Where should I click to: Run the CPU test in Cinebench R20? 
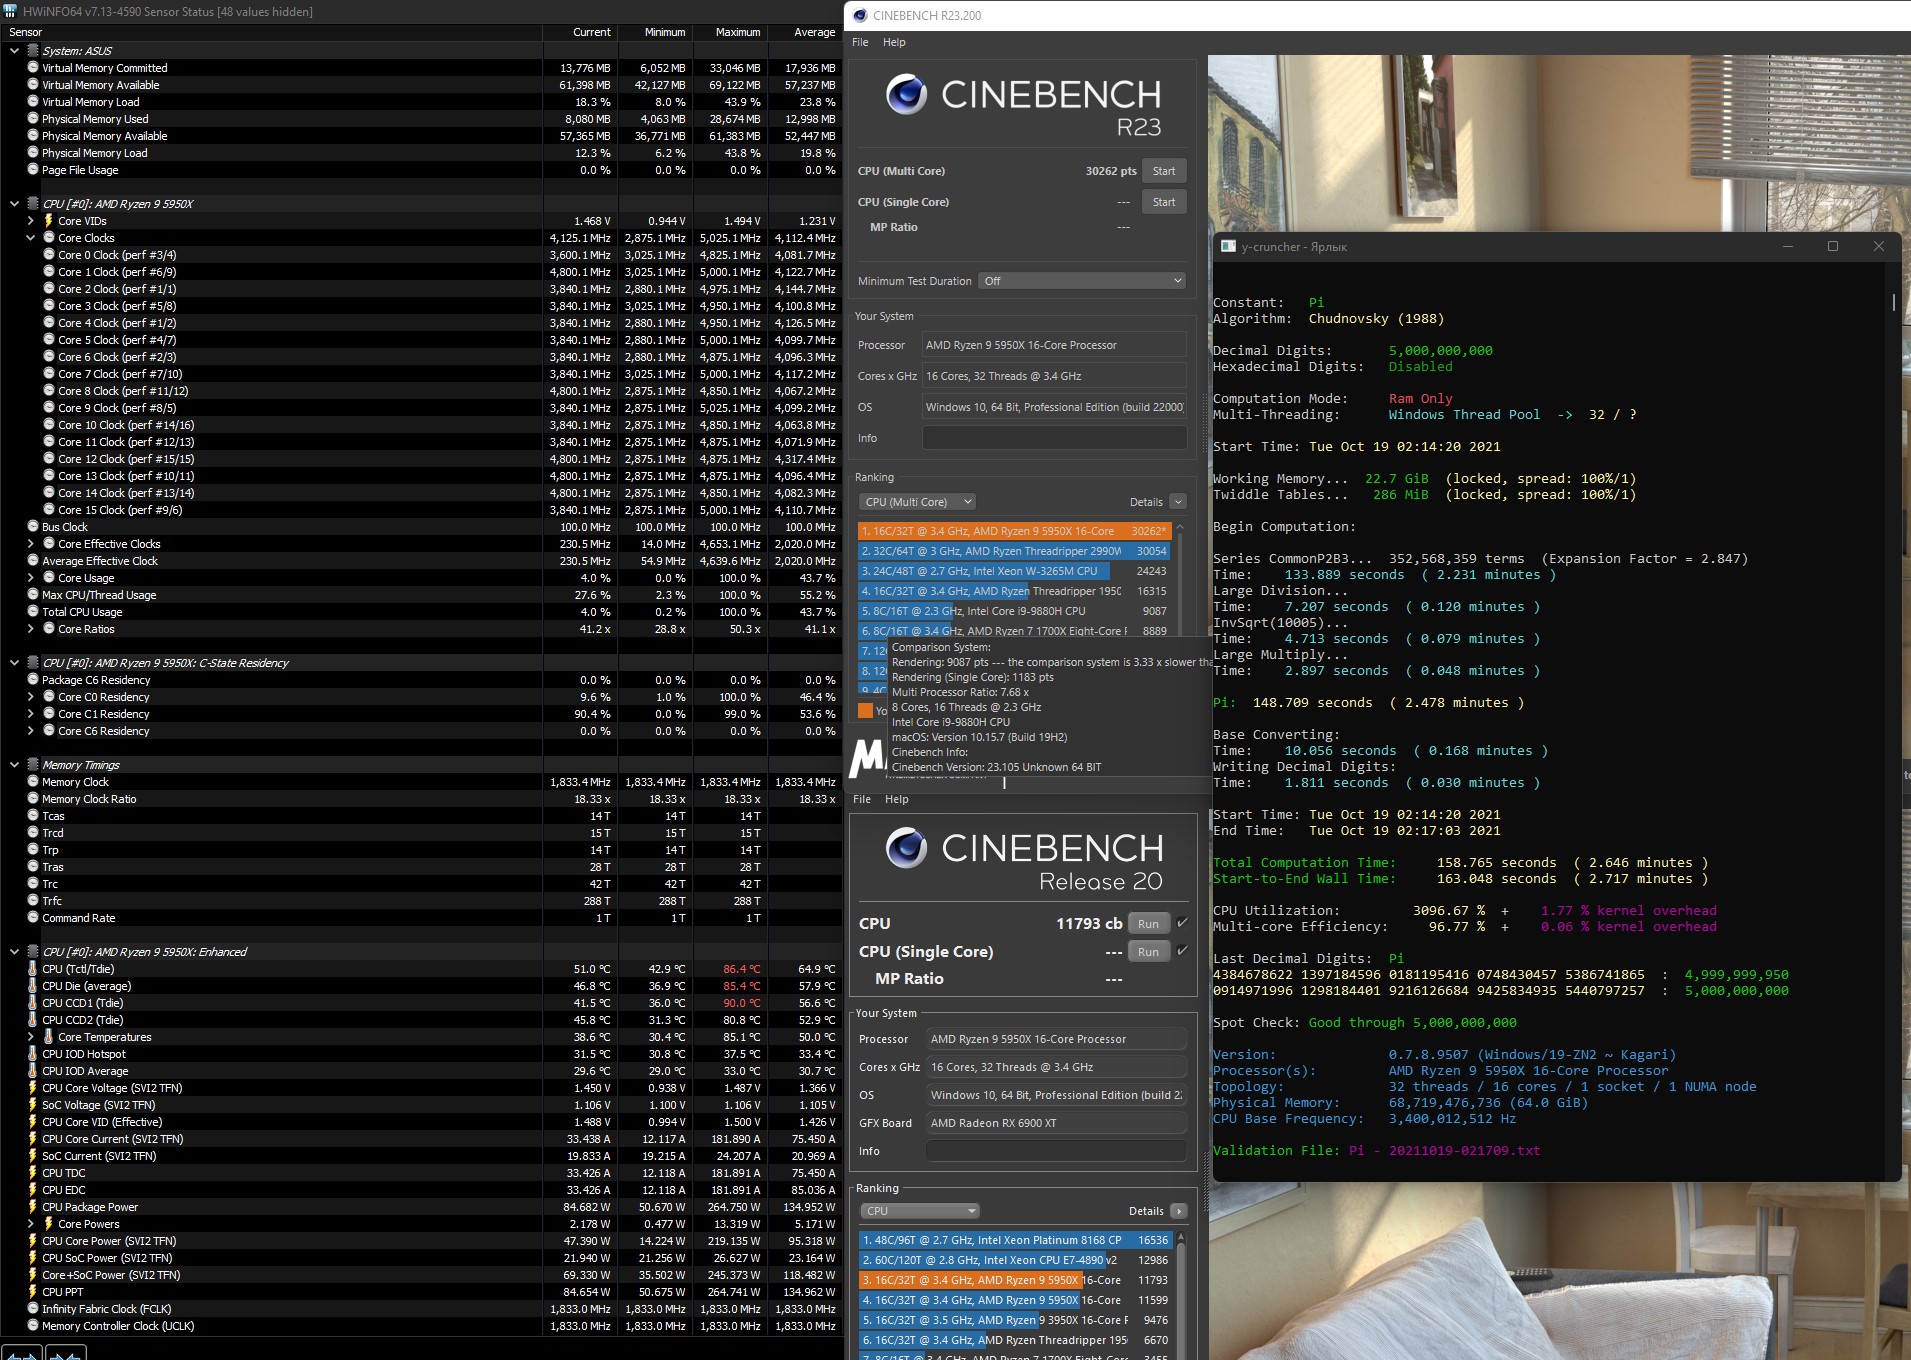pos(1148,924)
